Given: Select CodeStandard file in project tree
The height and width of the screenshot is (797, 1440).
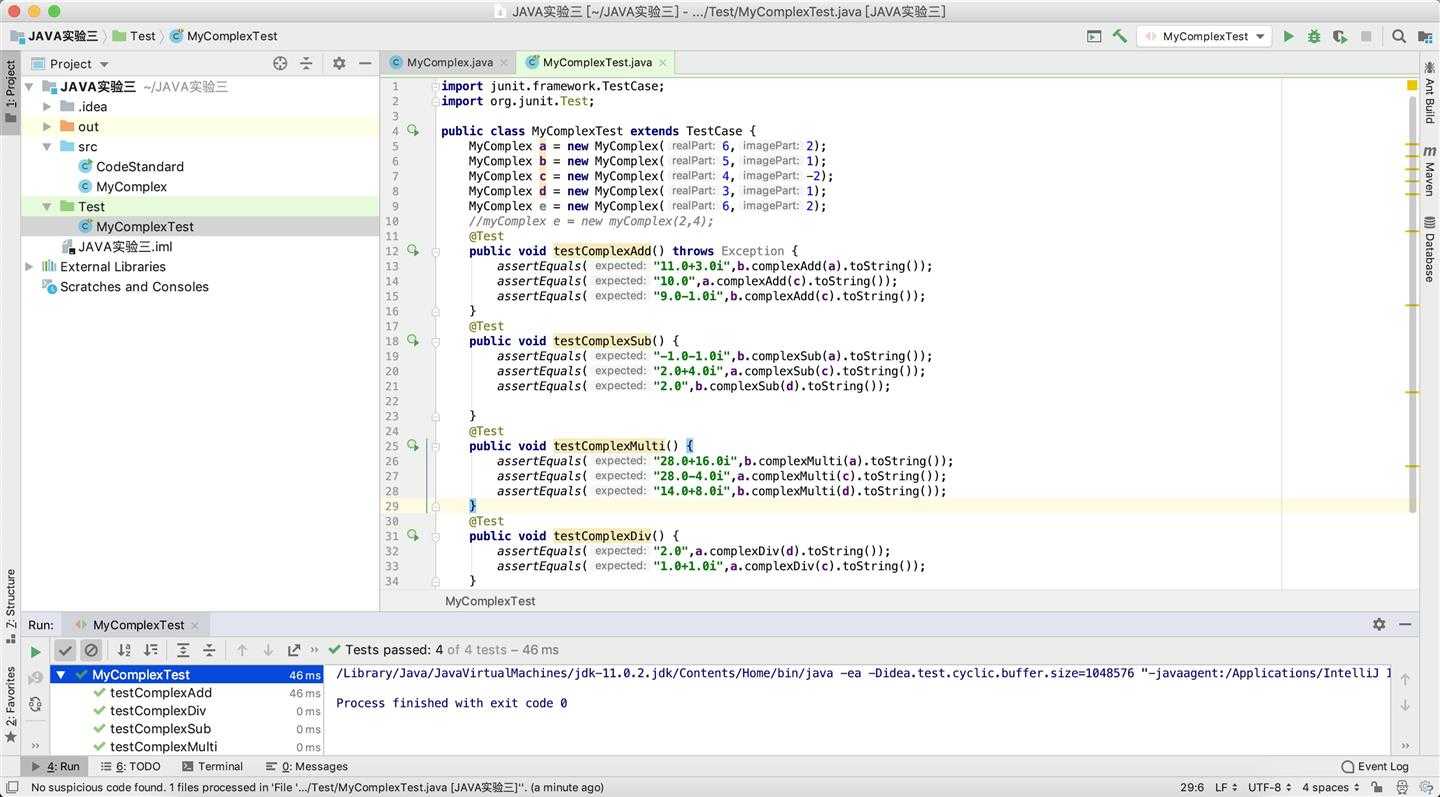Looking at the screenshot, I should (139, 167).
